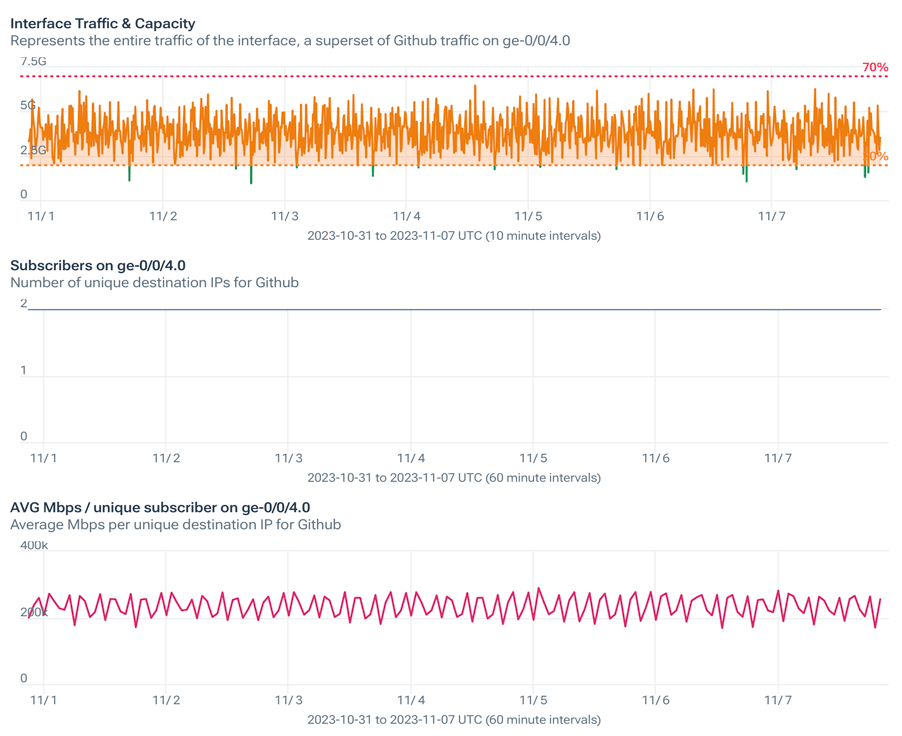Click the 70% label on the right
The height and width of the screenshot is (736, 902).
click(875, 67)
